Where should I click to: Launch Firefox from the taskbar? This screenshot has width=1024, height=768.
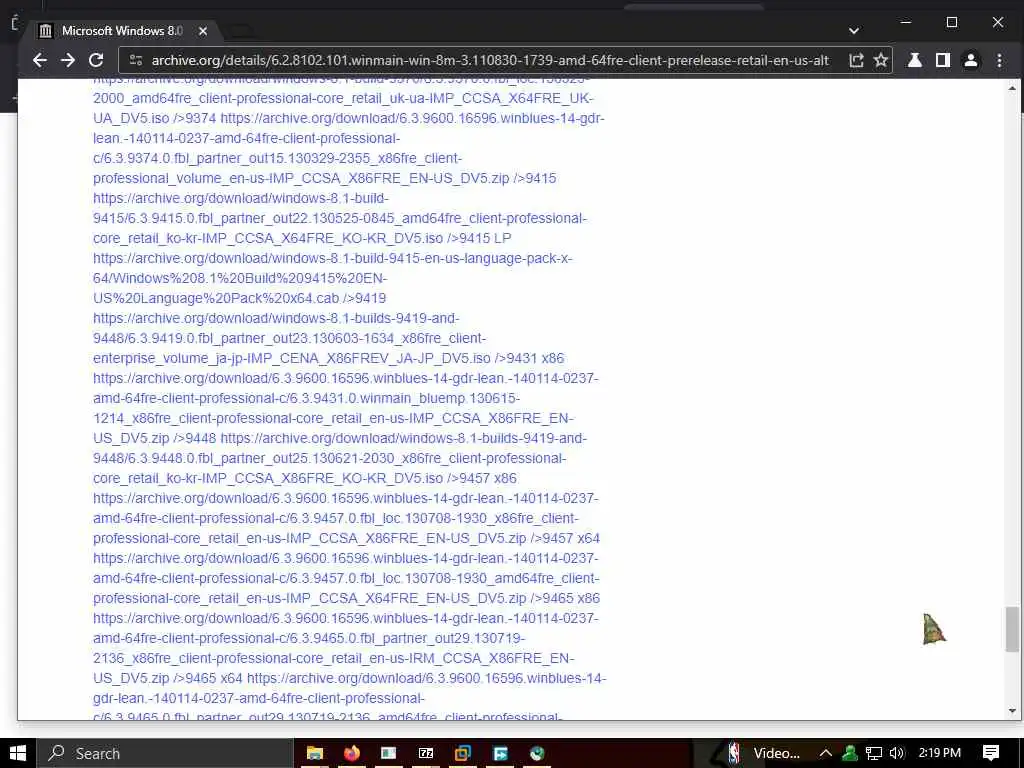[352, 753]
